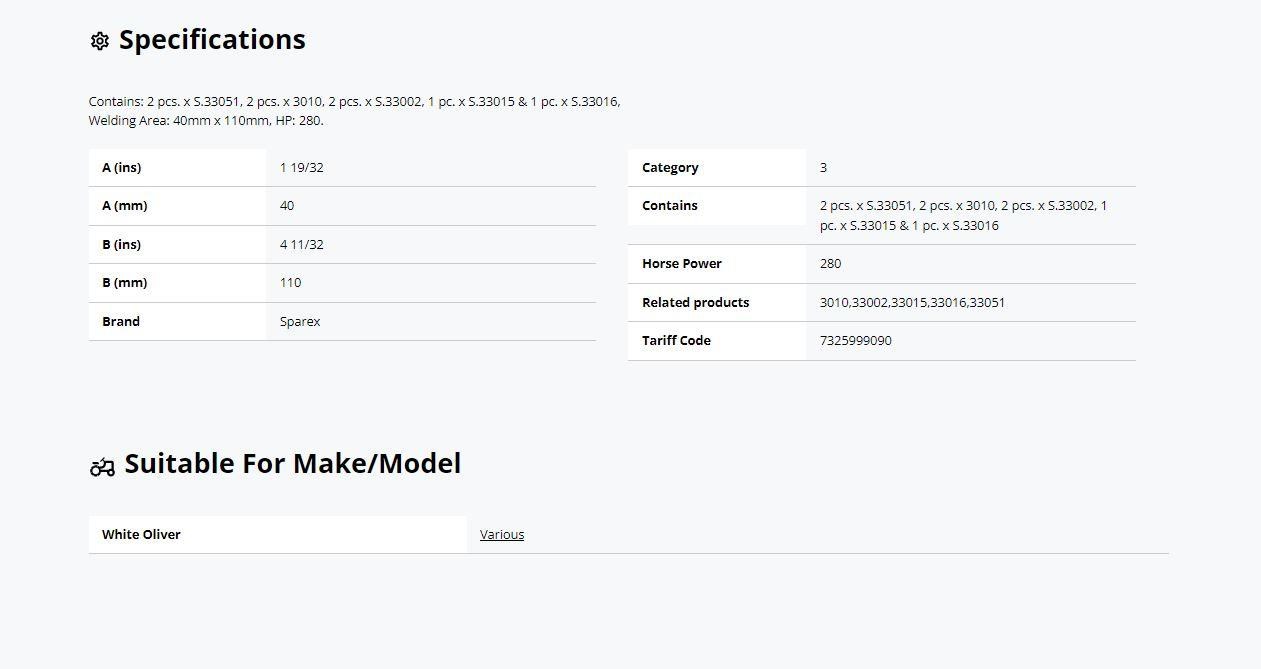This screenshot has height=669, width=1261.
Task: Click the Horse Power value 280
Action: coord(830,264)
